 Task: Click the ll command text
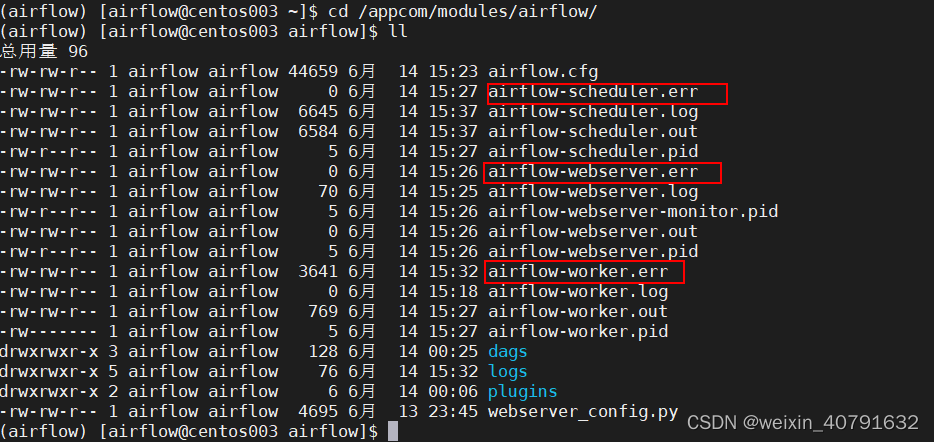click(x=398, y=32)
